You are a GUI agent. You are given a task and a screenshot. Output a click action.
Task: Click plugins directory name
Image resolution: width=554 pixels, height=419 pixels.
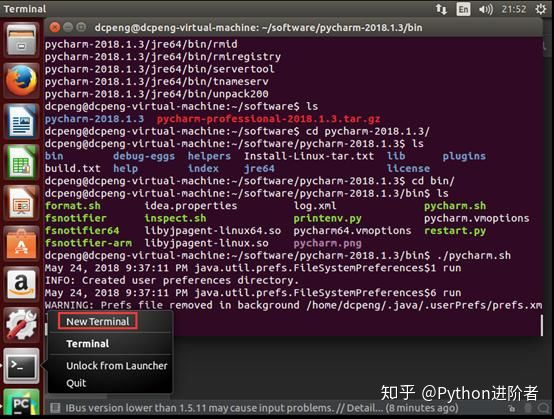[464, 156]
